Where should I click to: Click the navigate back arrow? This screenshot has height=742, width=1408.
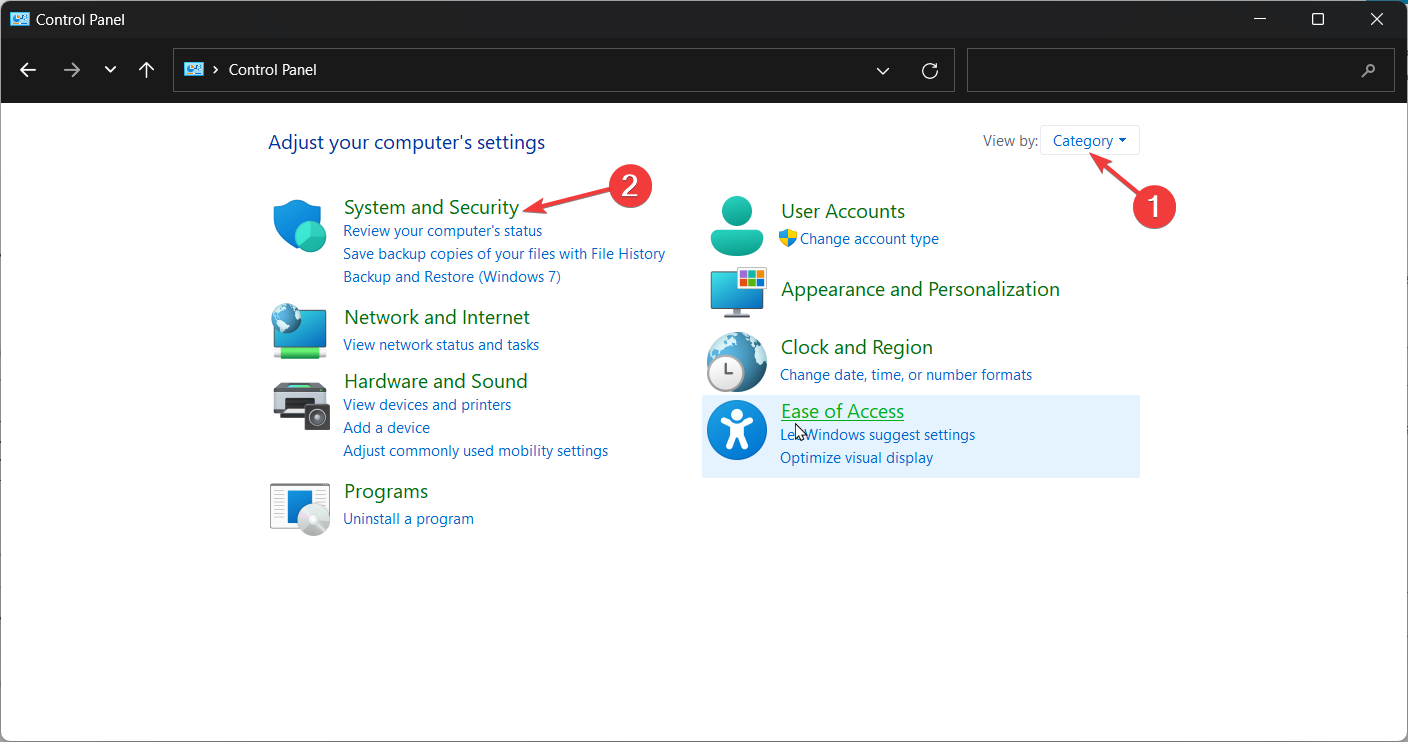tap(28, 70)
